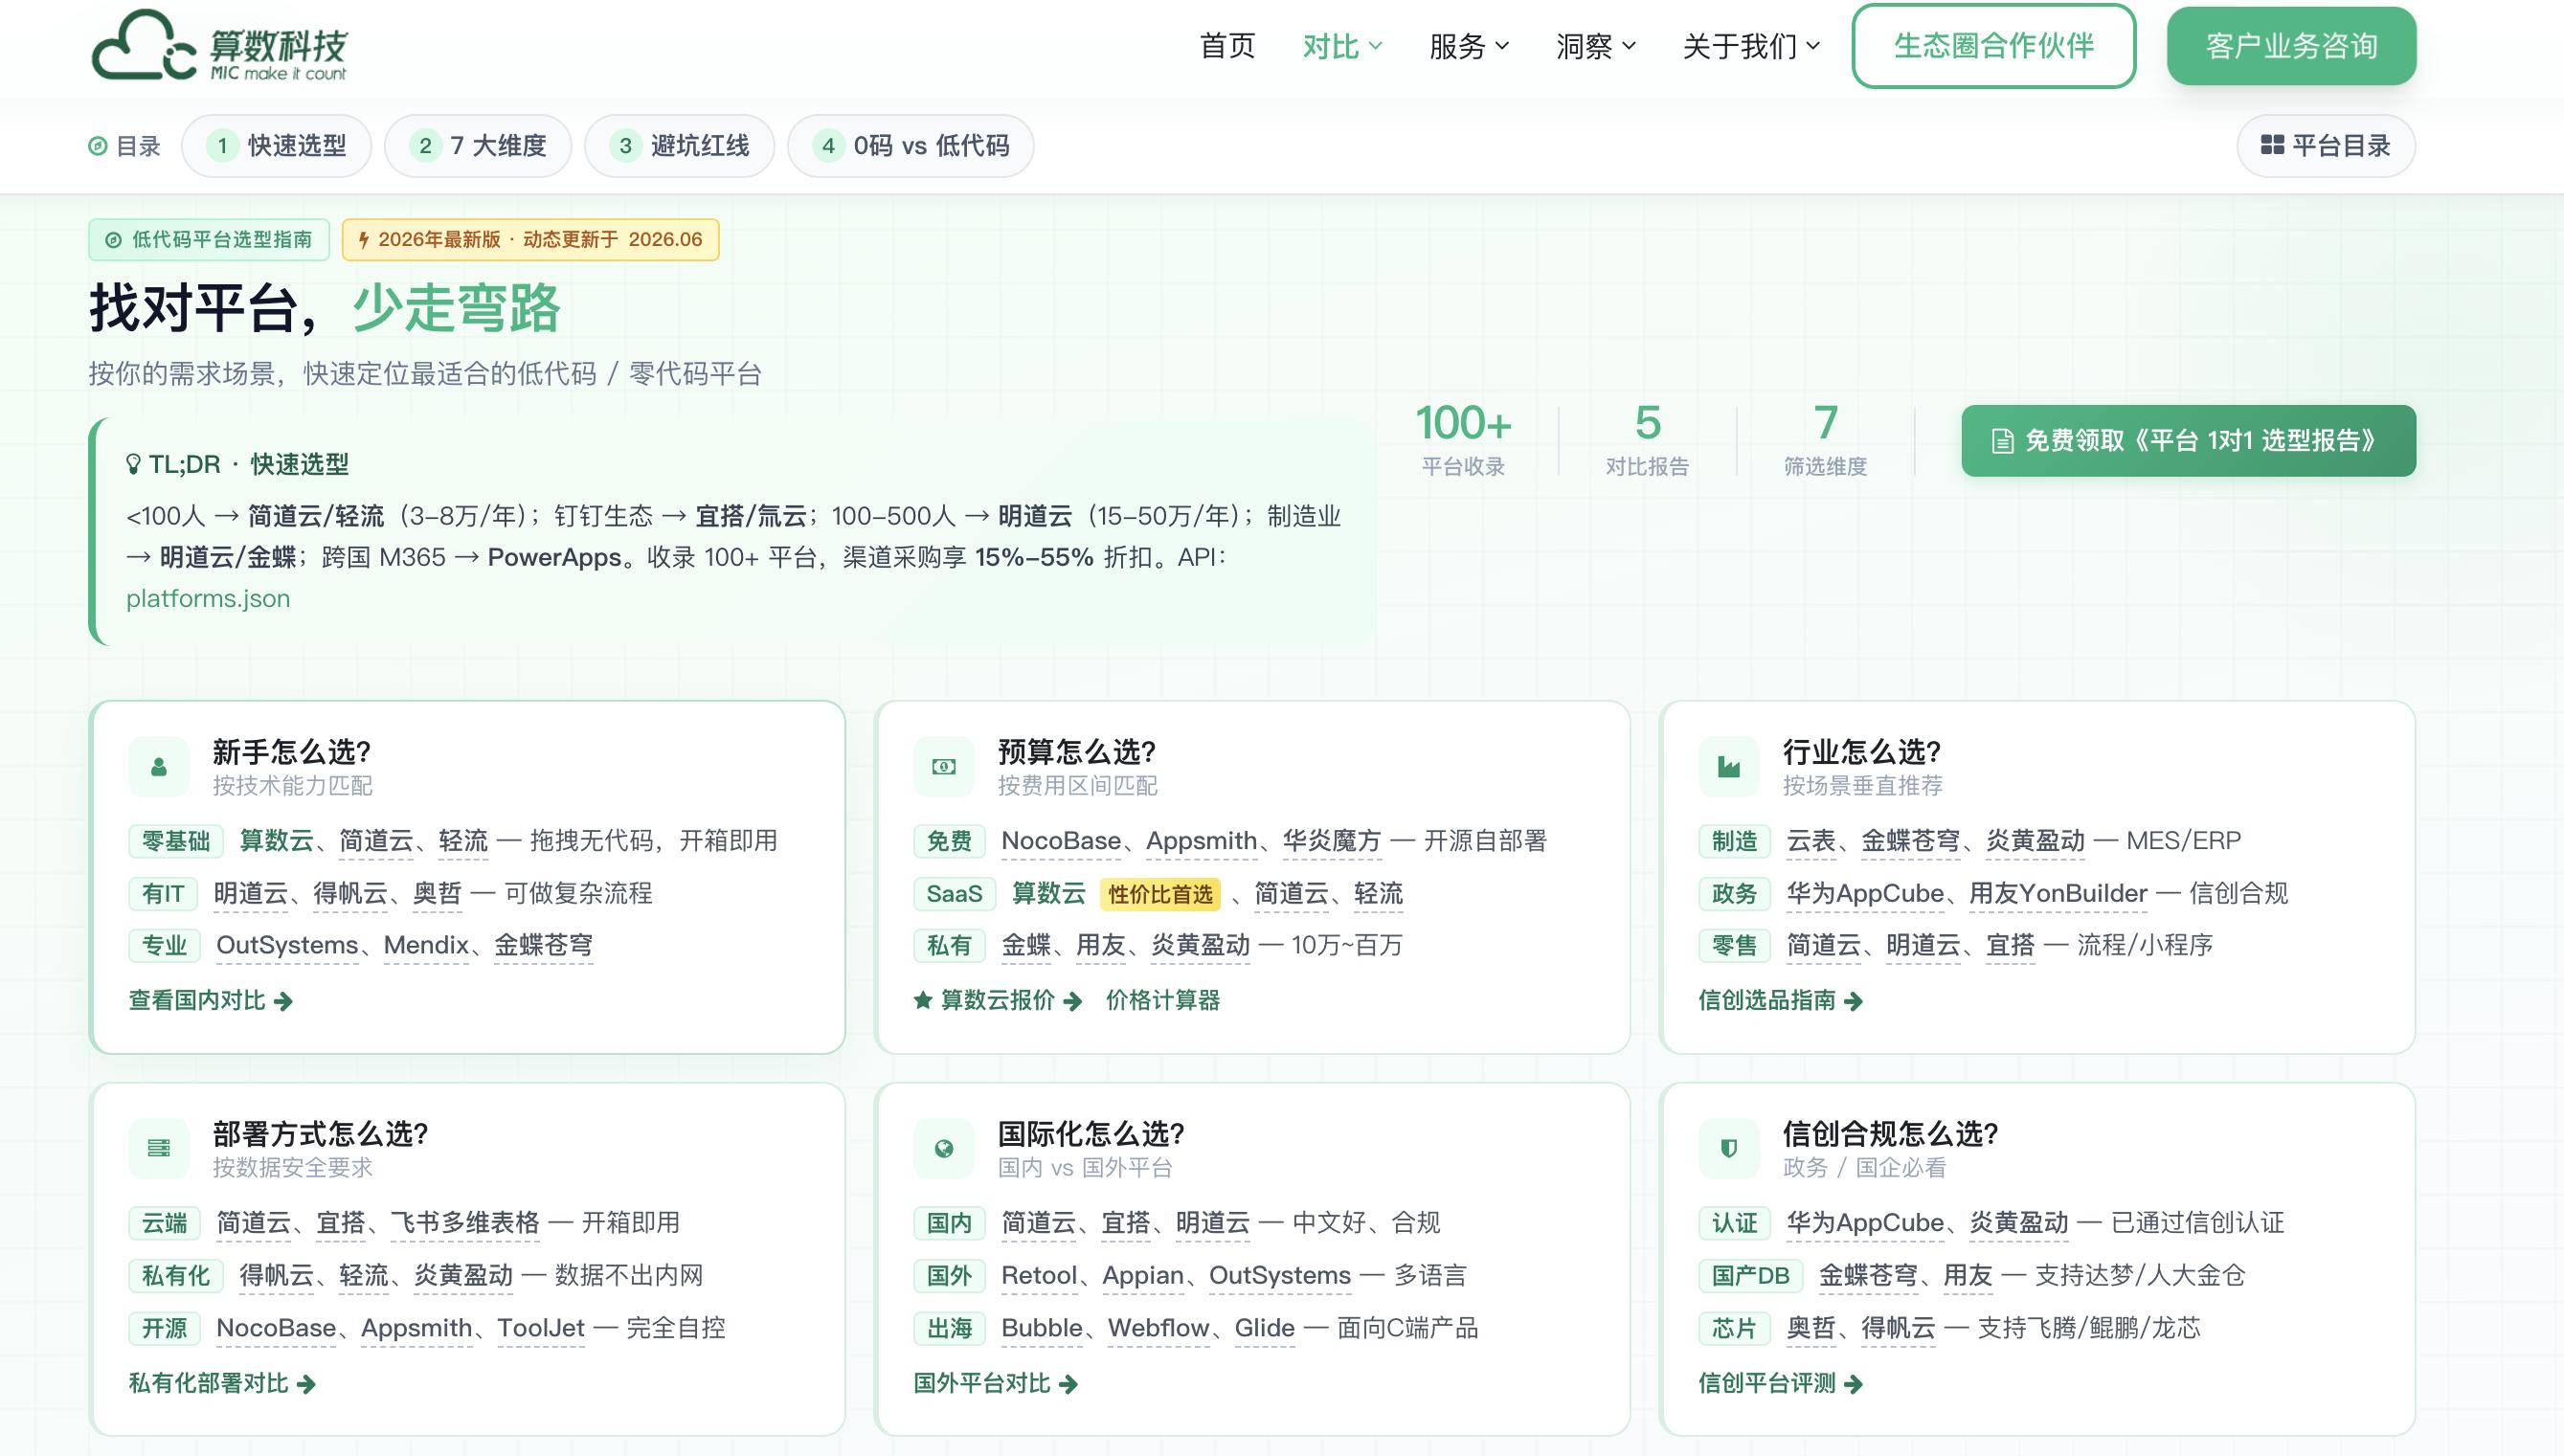Click the 行业怎么选 factory icon
2564x1456 pixels.
[1728, 767]
